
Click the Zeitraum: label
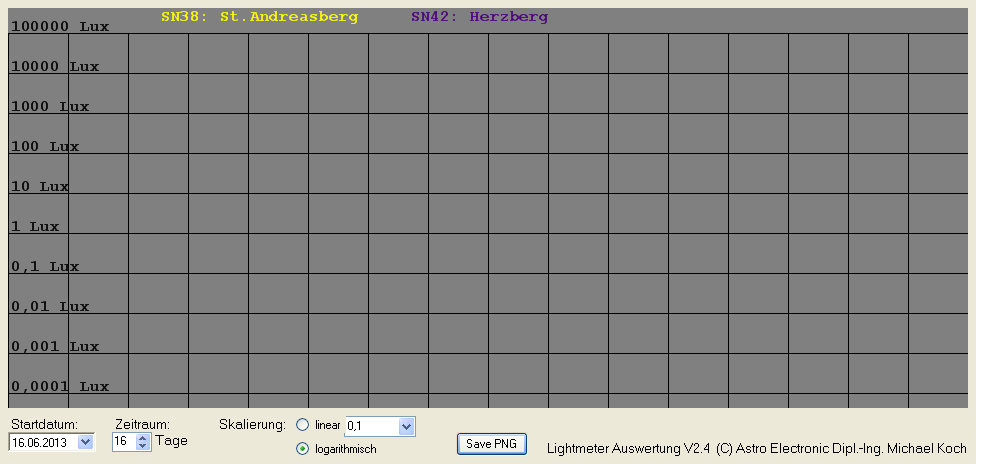tap(143, 425)
